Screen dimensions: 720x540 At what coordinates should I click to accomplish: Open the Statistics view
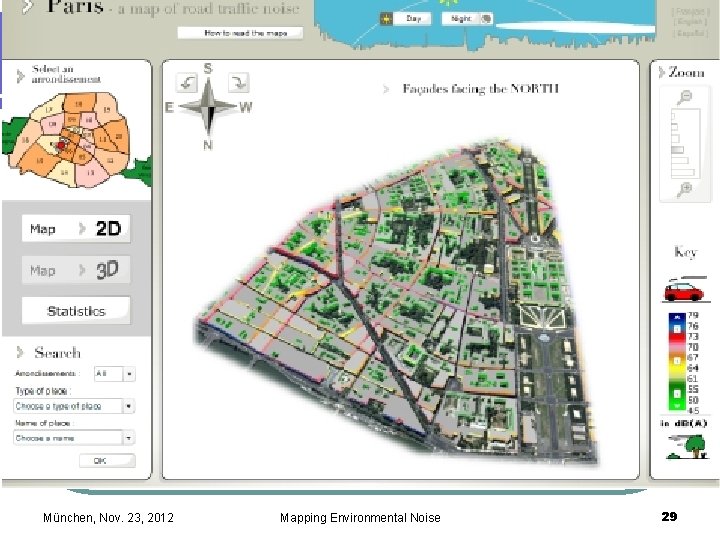76,311
